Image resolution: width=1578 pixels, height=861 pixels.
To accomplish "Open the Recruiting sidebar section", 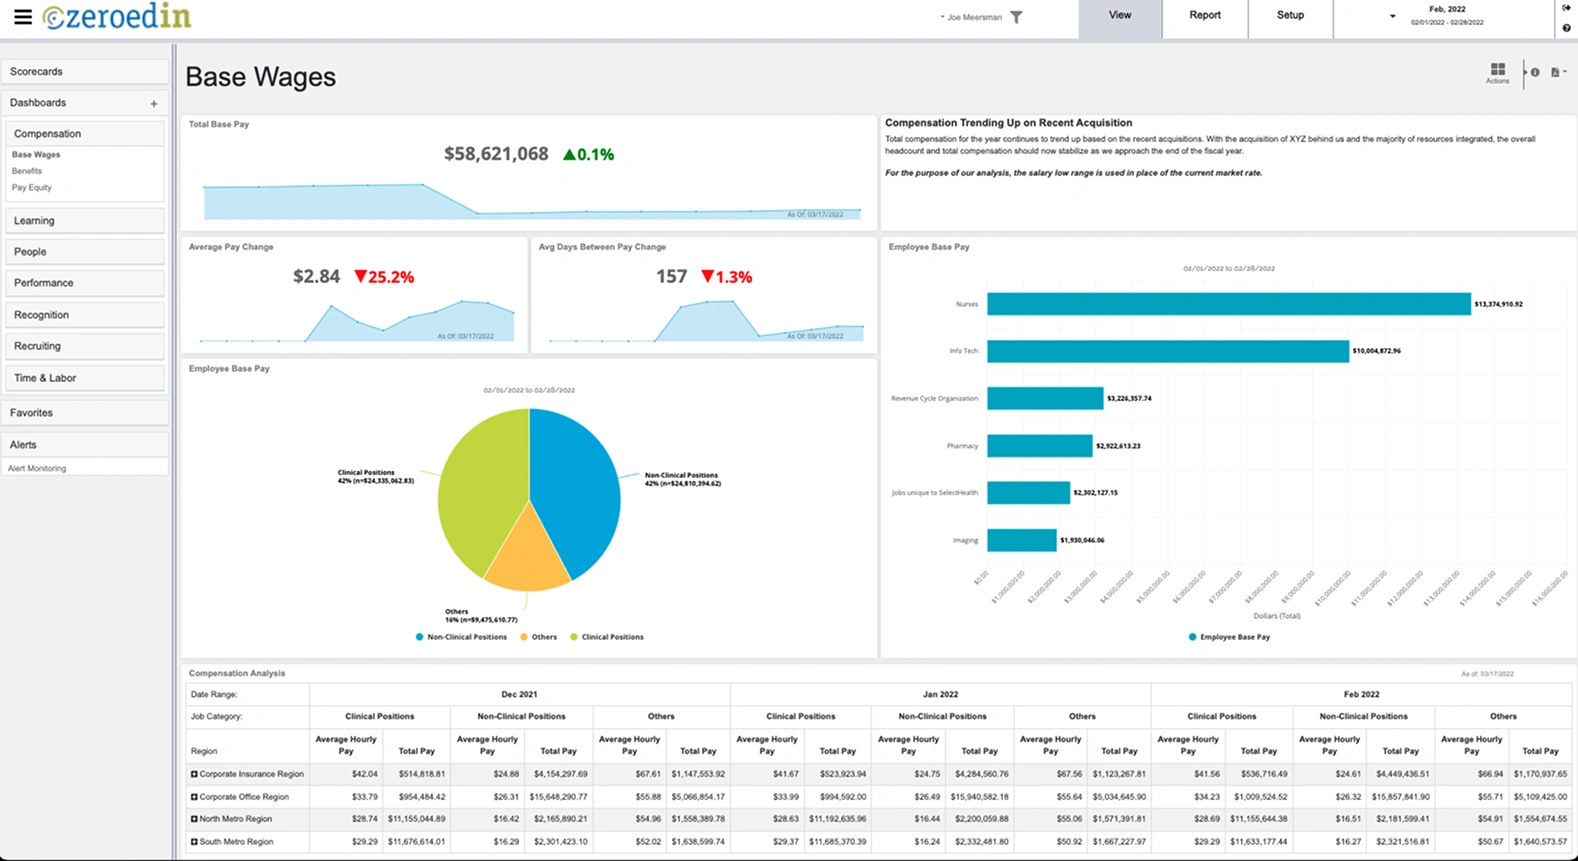I will pyautogui.click(x=84, y=346).
